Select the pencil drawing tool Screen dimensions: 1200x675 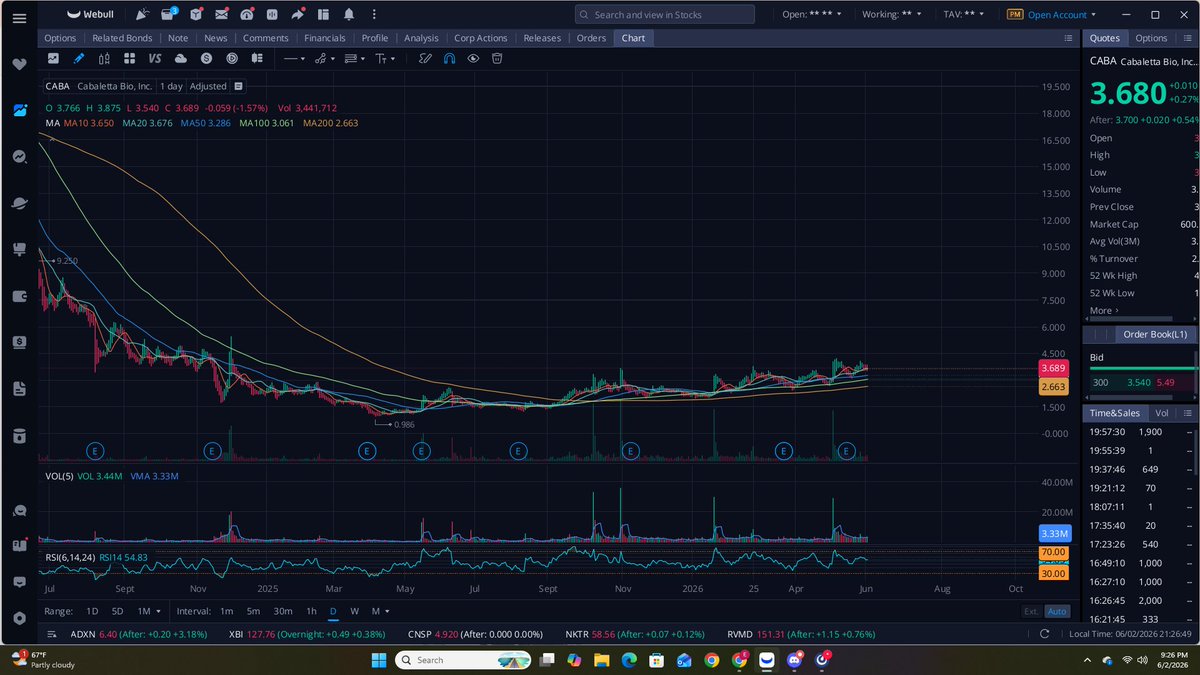(79, 59)
